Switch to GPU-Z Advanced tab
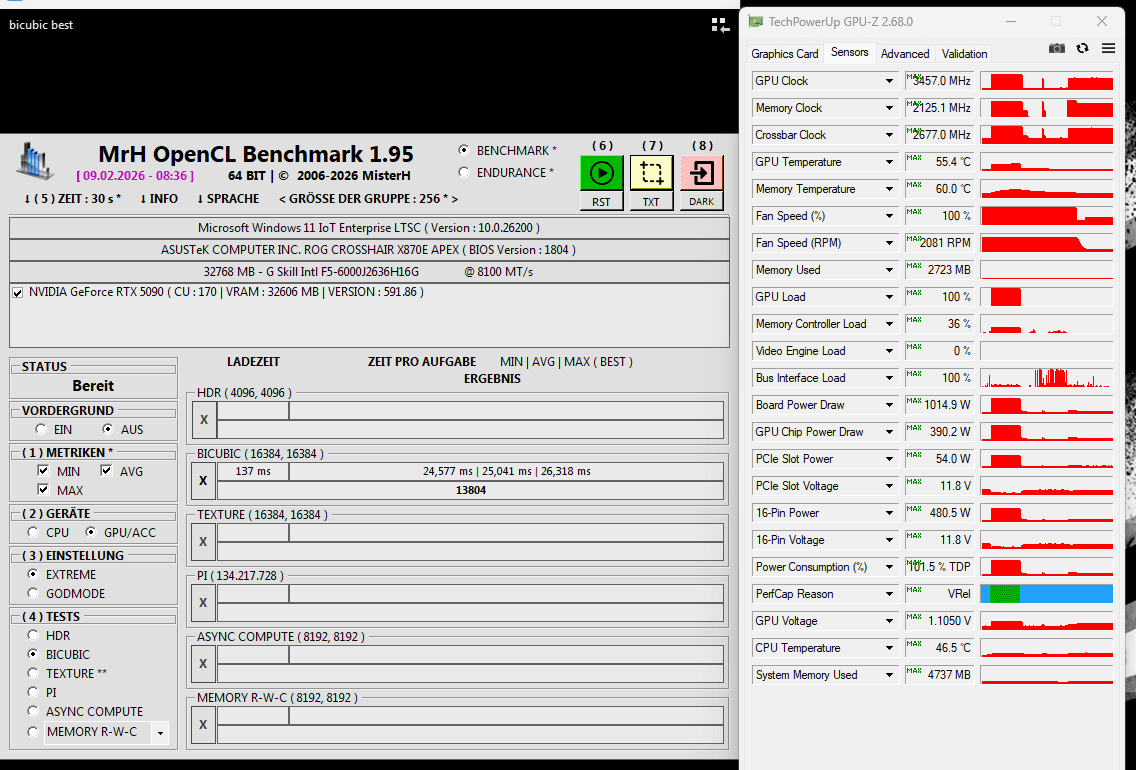This screenshot has width=1136, height=770. pyautogui.click(x=905, y=54)
